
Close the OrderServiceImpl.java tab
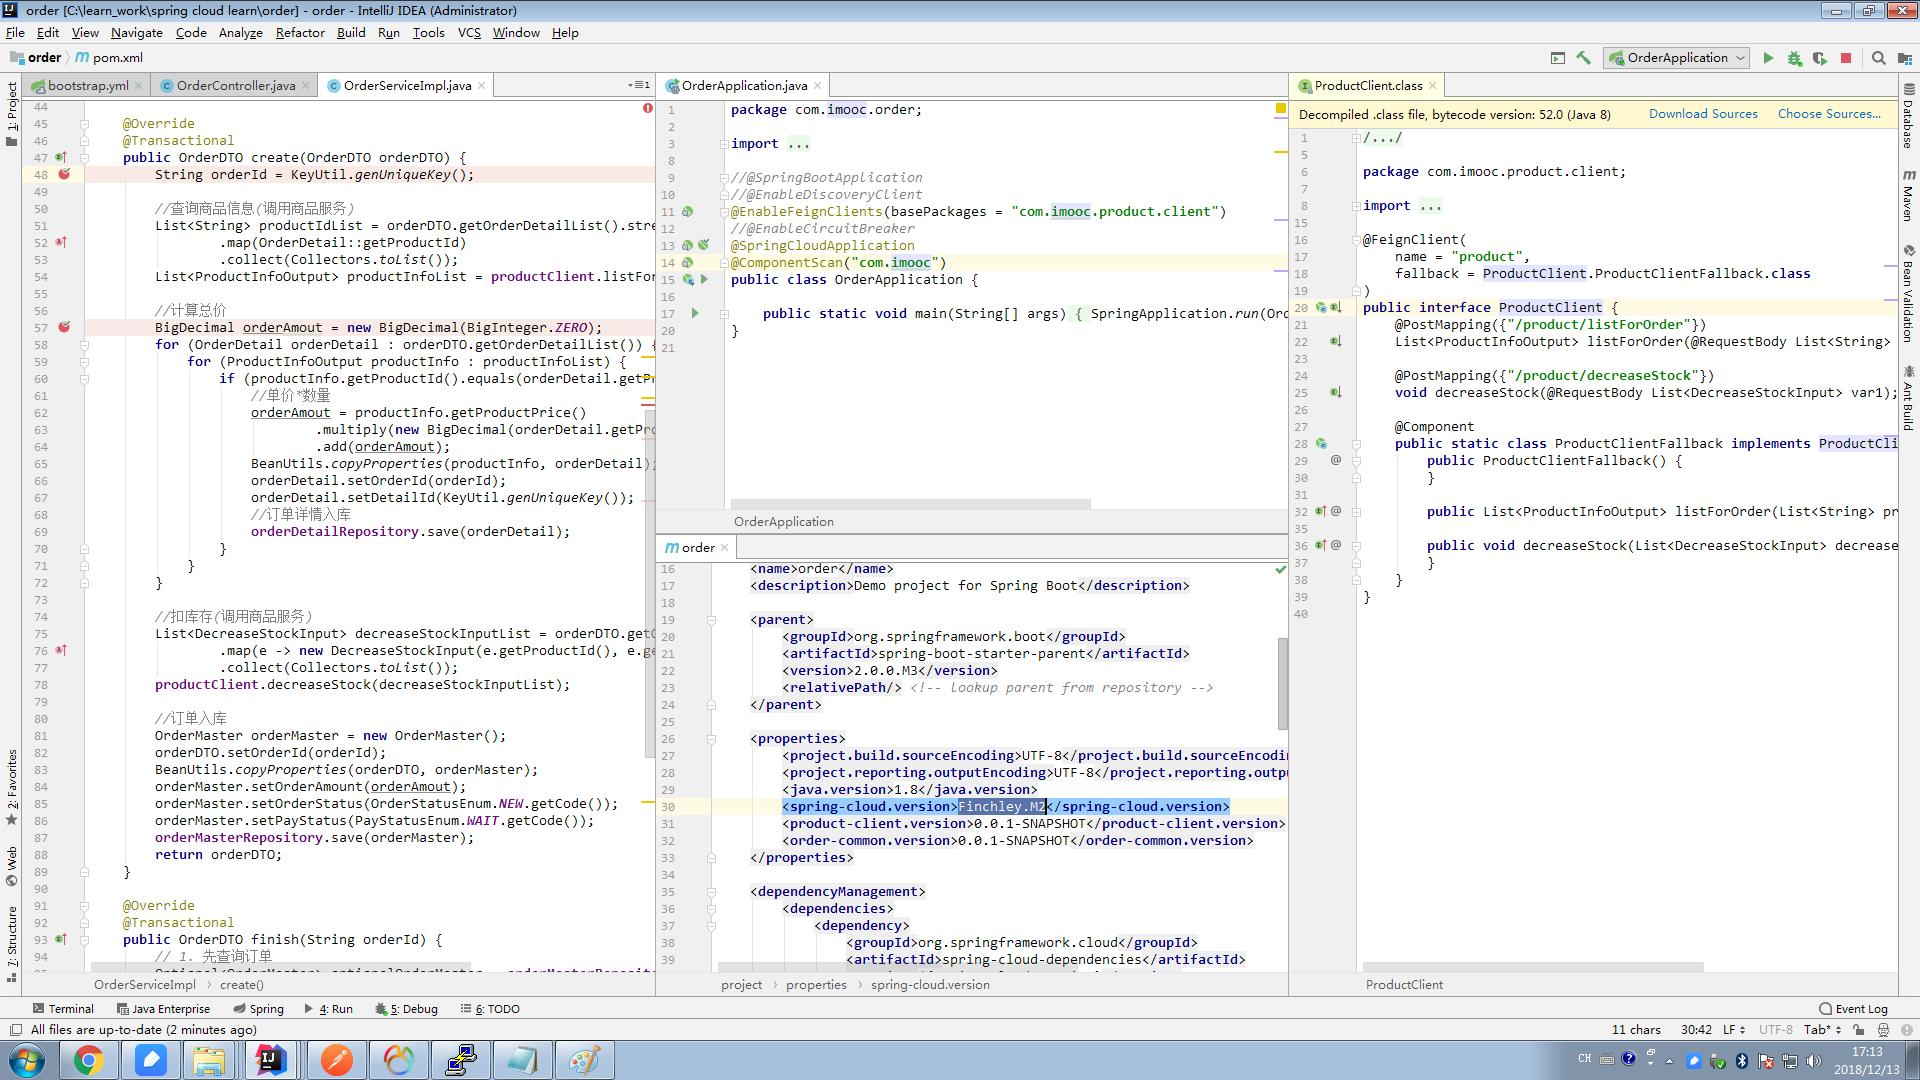482,86
